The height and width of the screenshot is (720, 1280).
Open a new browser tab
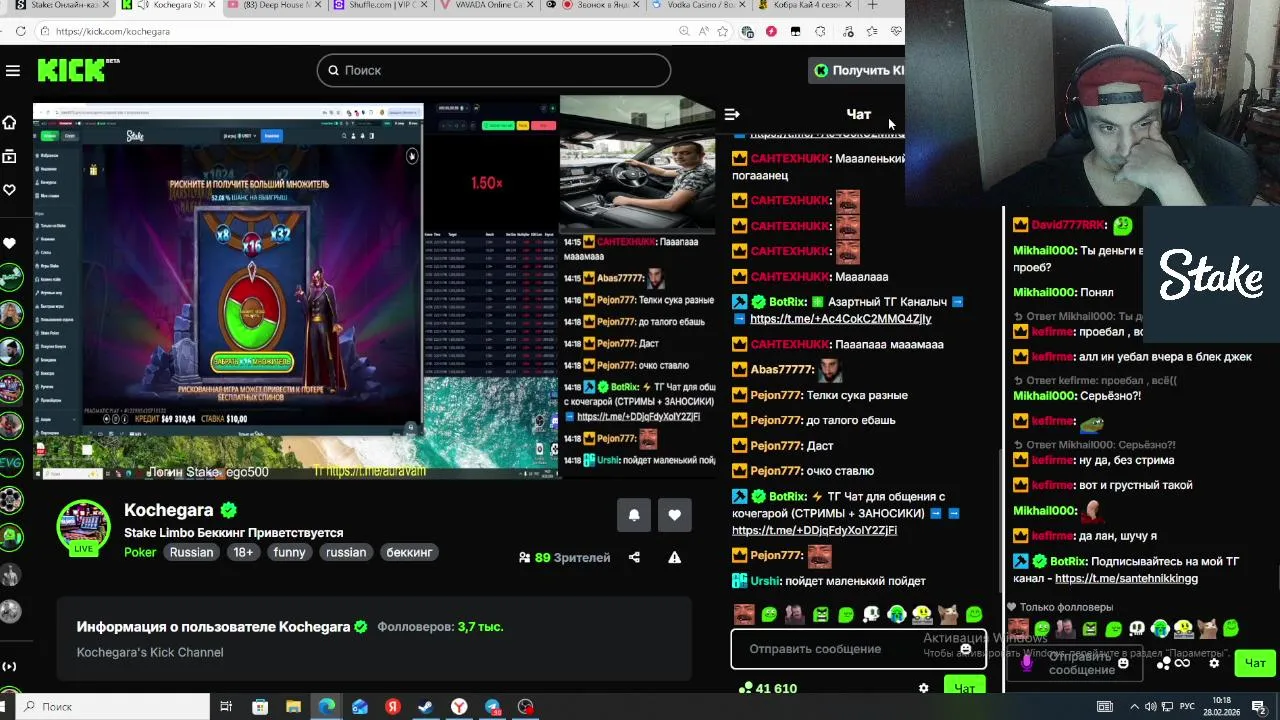click(872, 5)
